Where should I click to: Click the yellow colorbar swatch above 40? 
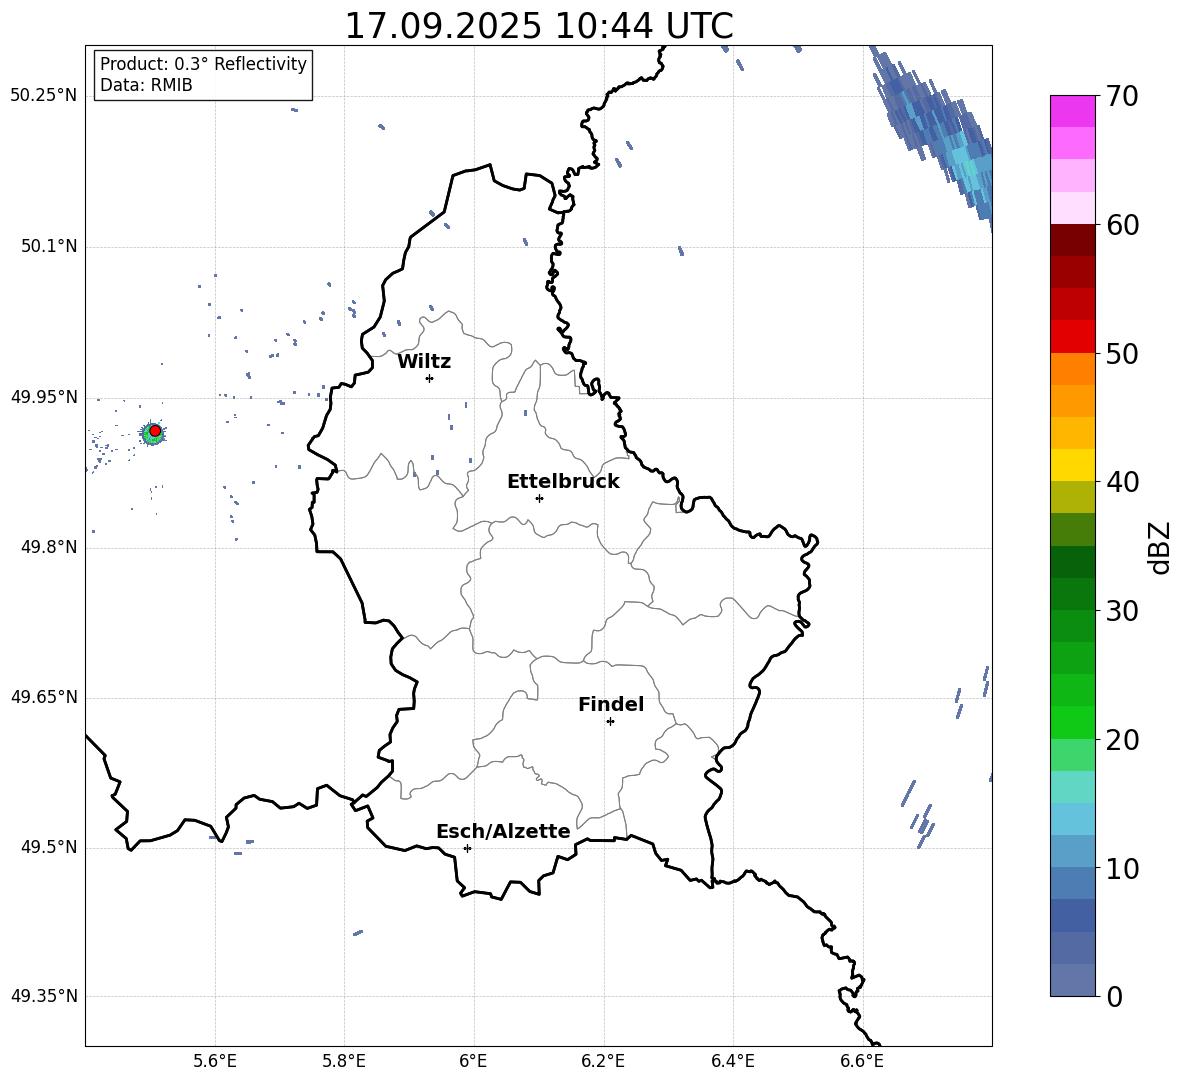pos(1072,465)
